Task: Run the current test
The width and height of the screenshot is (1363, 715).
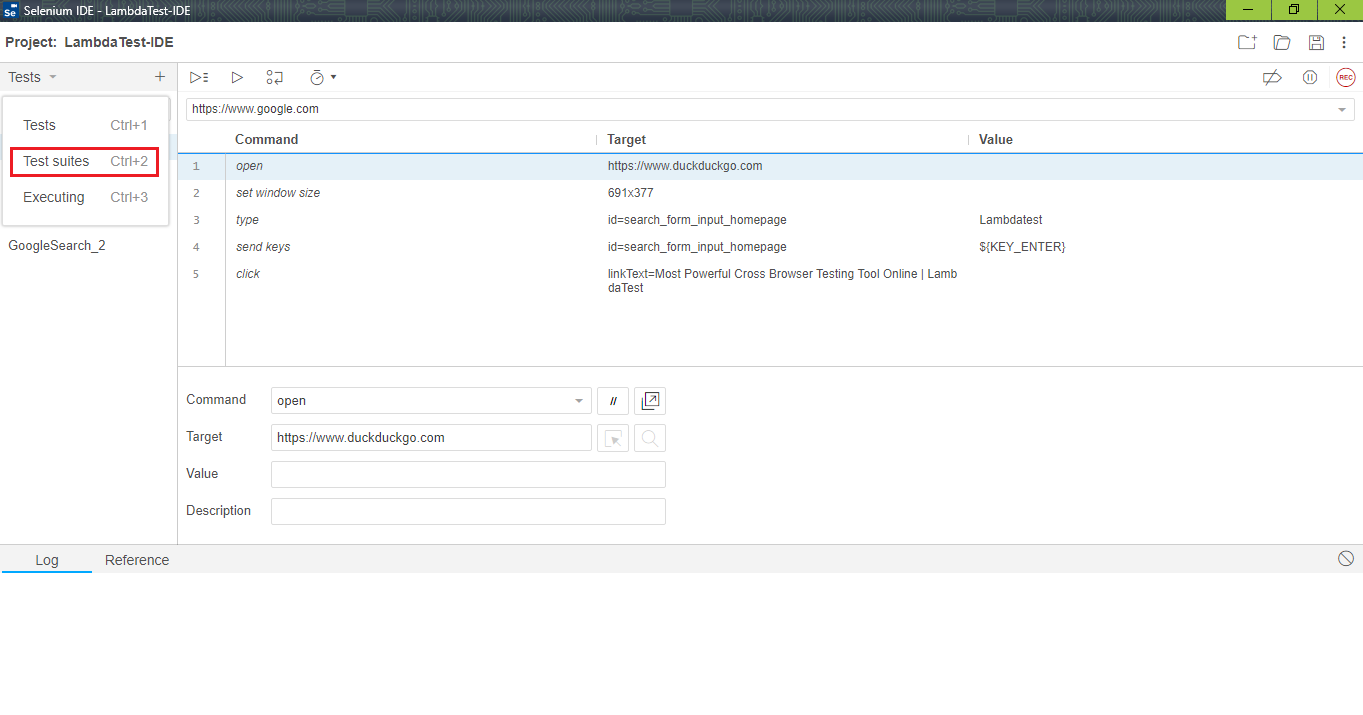Action: point(237,77)
